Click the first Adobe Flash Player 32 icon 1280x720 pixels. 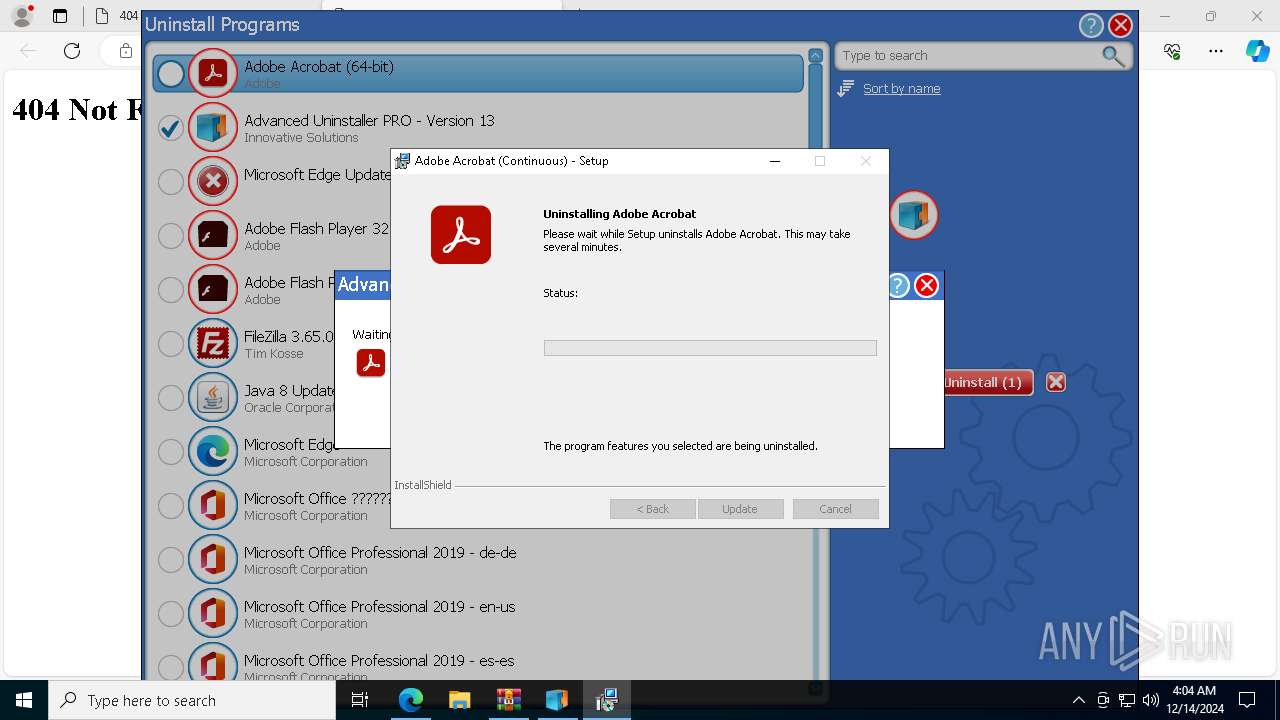click(x=212, y=235)
